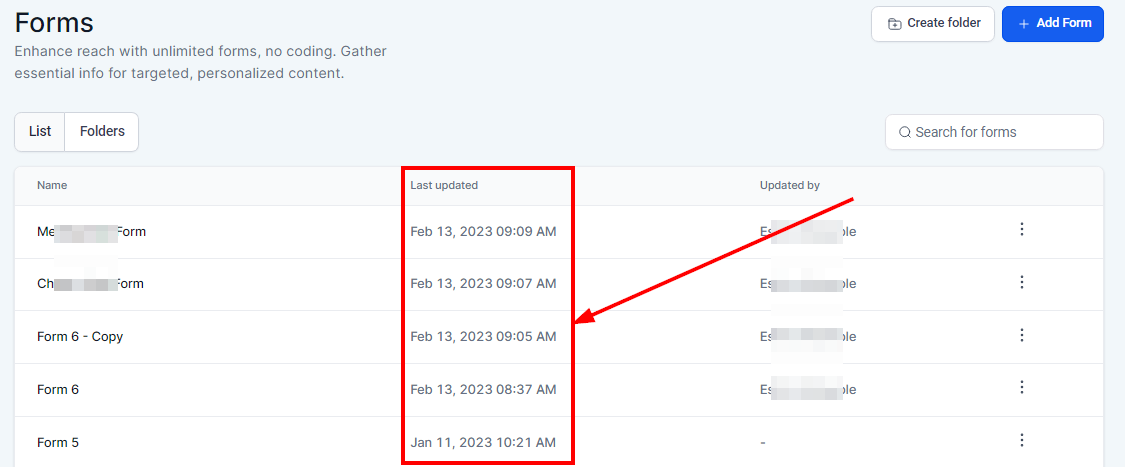This screenshot has width=1125, height=467.
Task: Click the Updated by column header
Action: tap(789, 185)
